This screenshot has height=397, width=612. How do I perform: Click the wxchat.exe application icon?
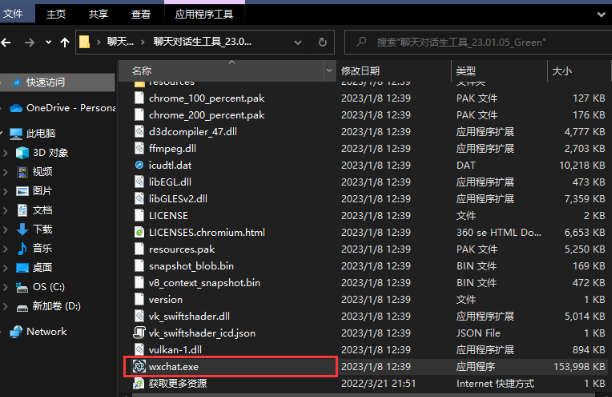pos(139,367)
